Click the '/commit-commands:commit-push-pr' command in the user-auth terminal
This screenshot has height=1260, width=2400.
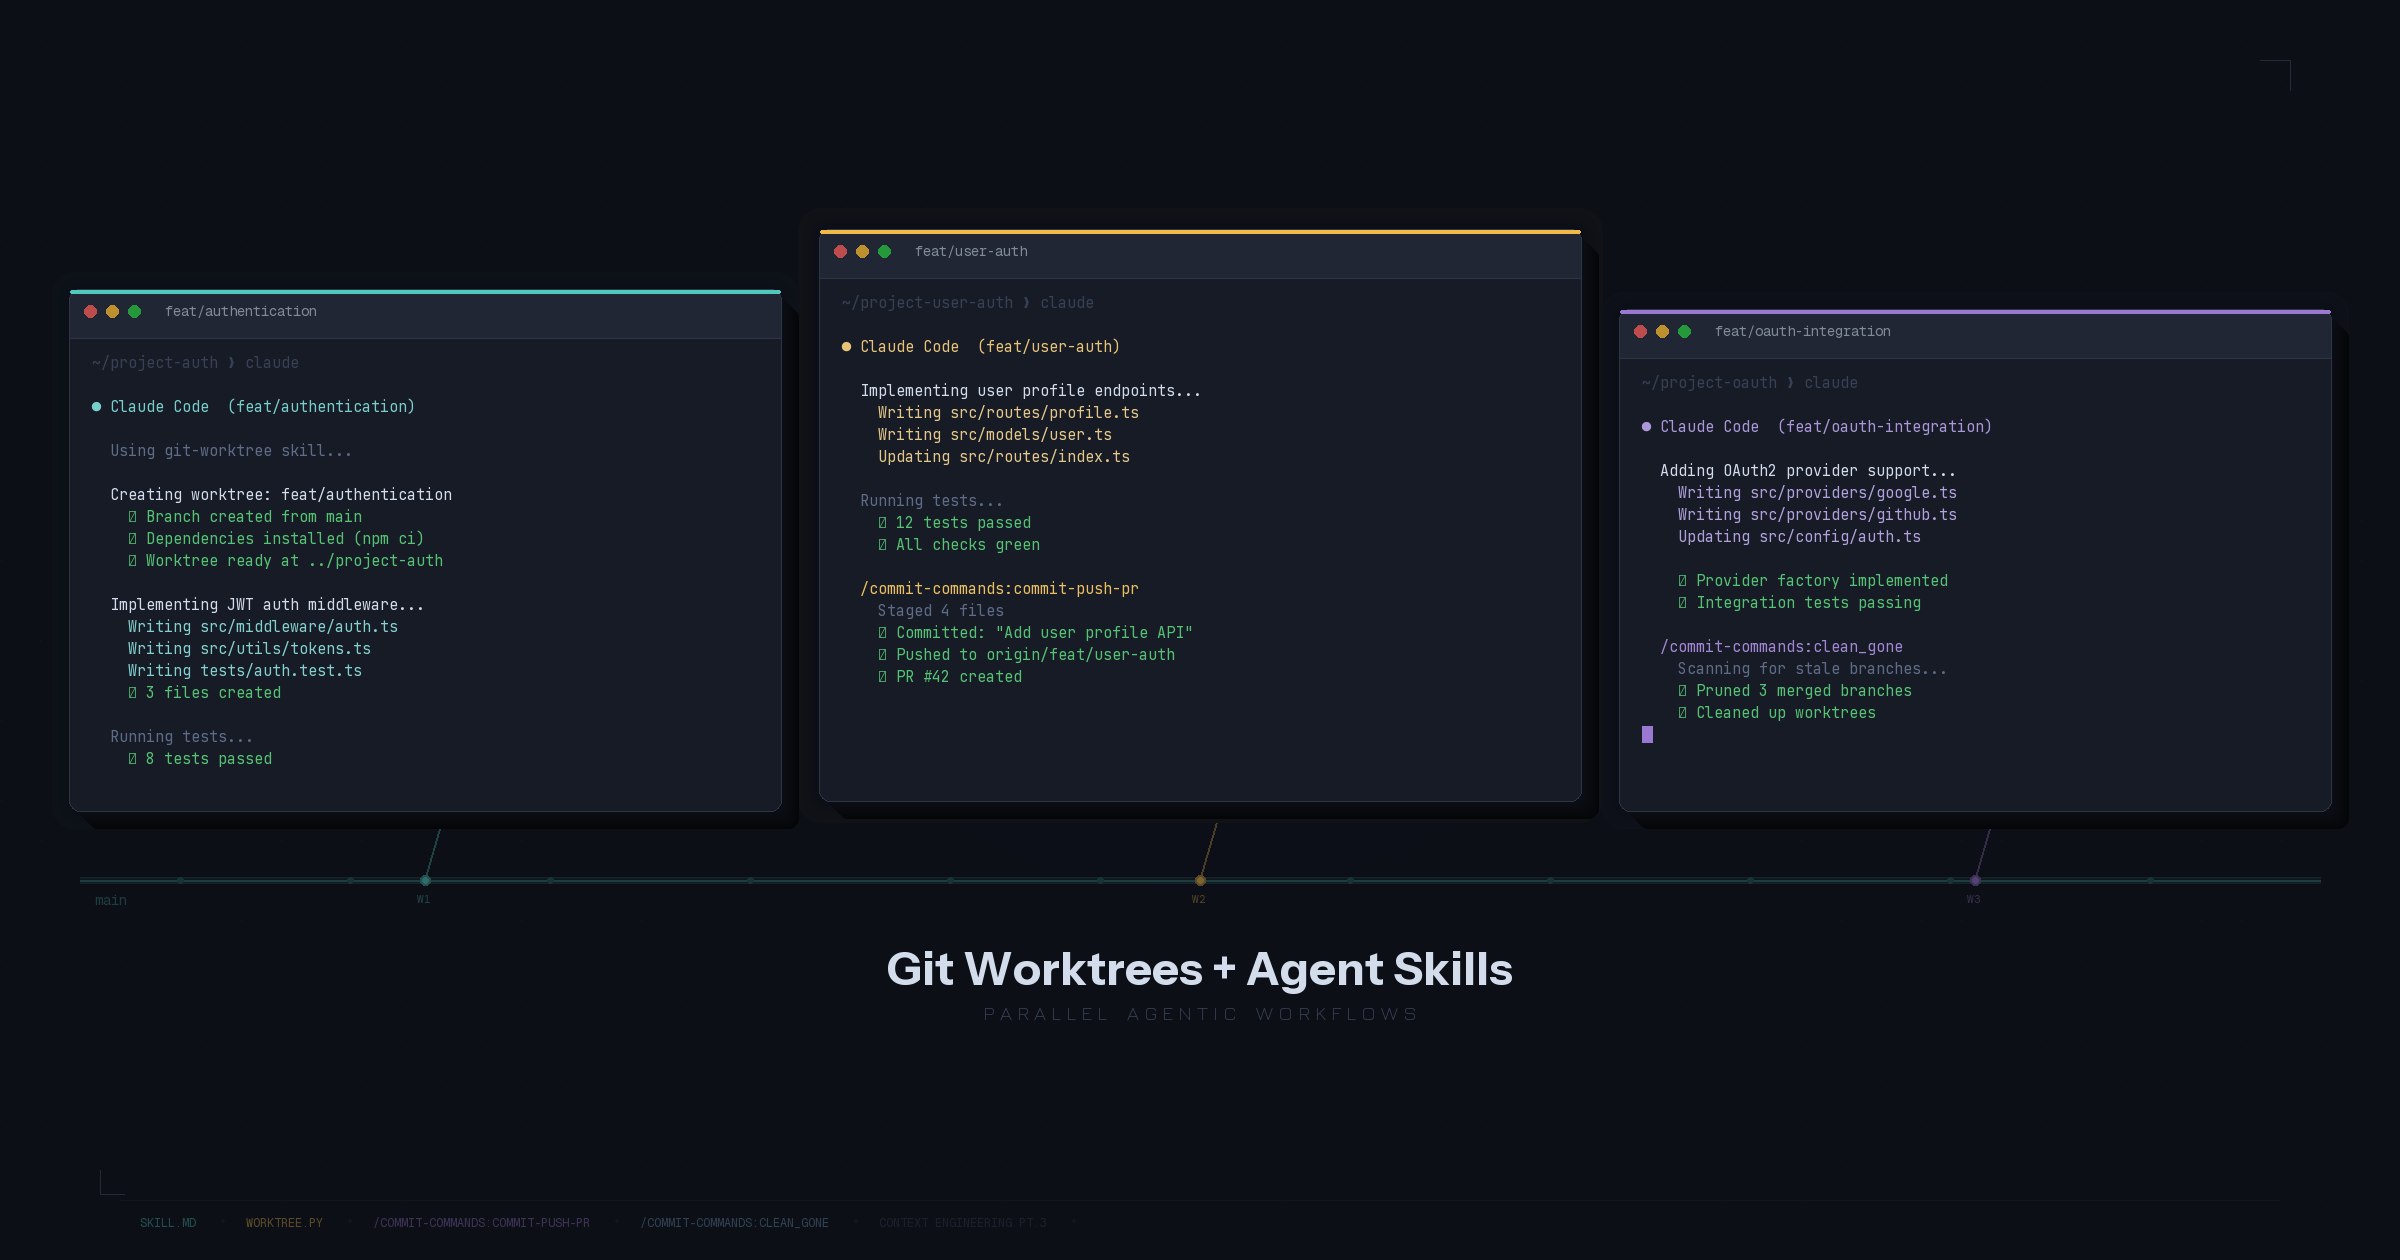[999, 589]
